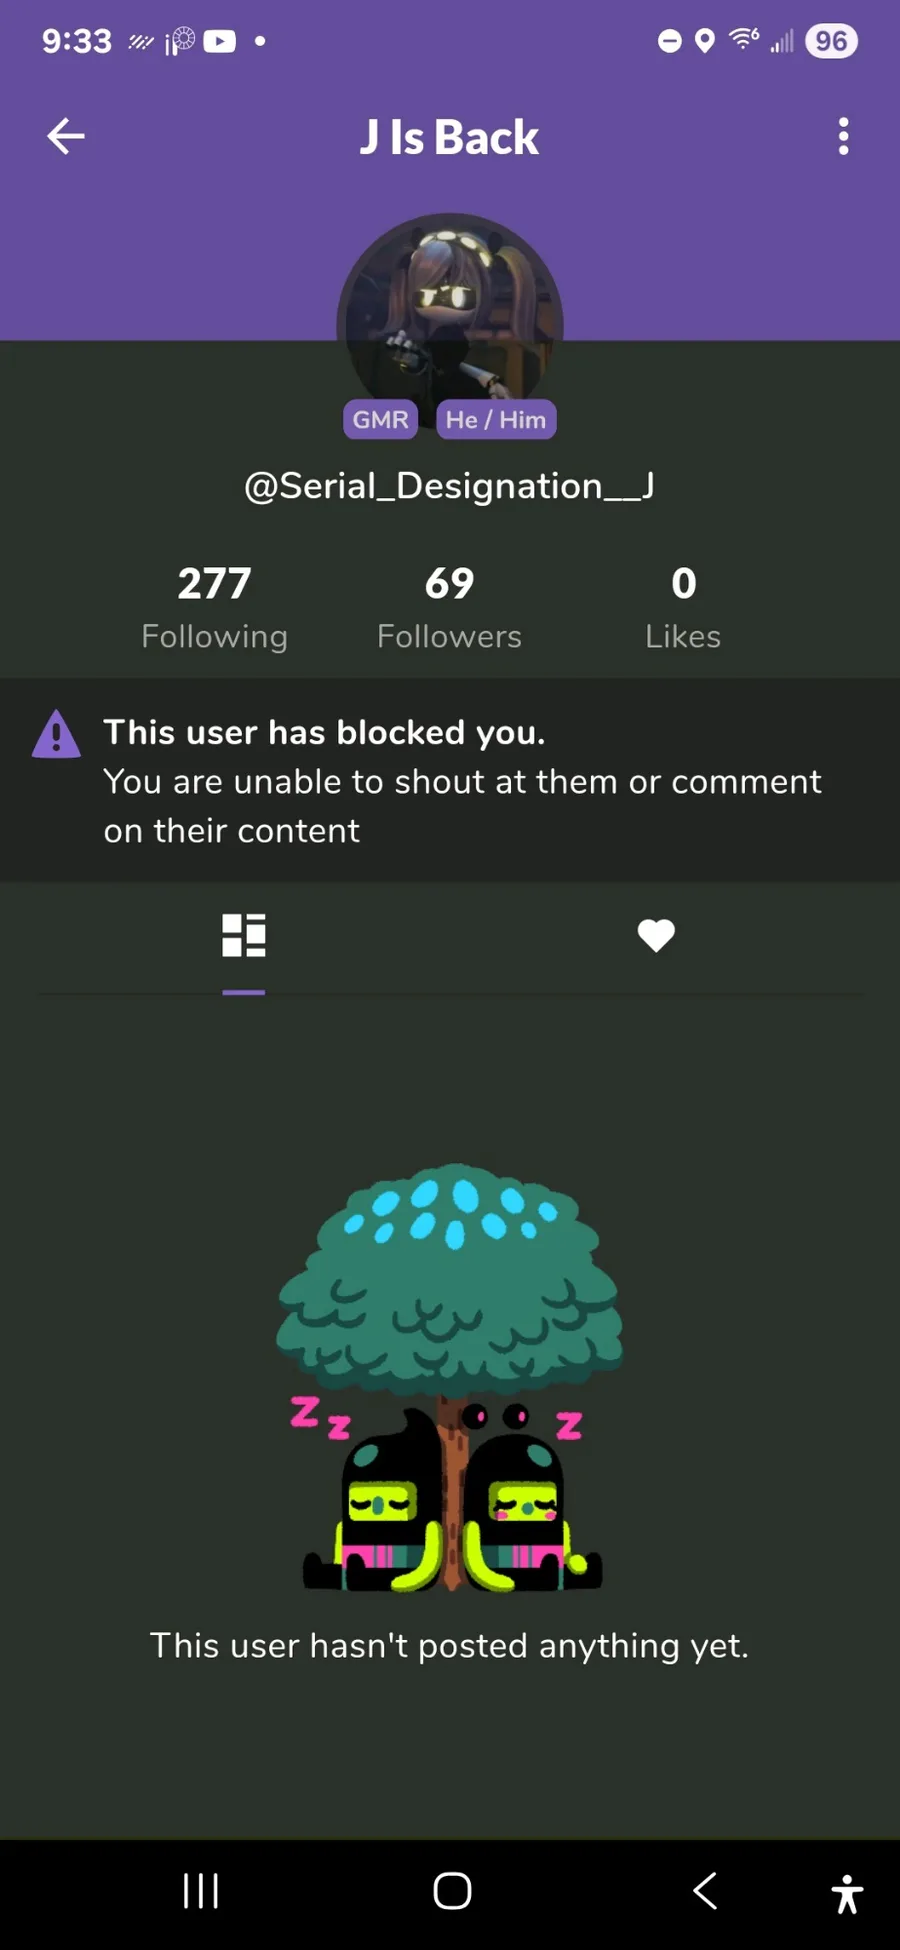Tap the blocked warning triangle icon

point(56,734)
